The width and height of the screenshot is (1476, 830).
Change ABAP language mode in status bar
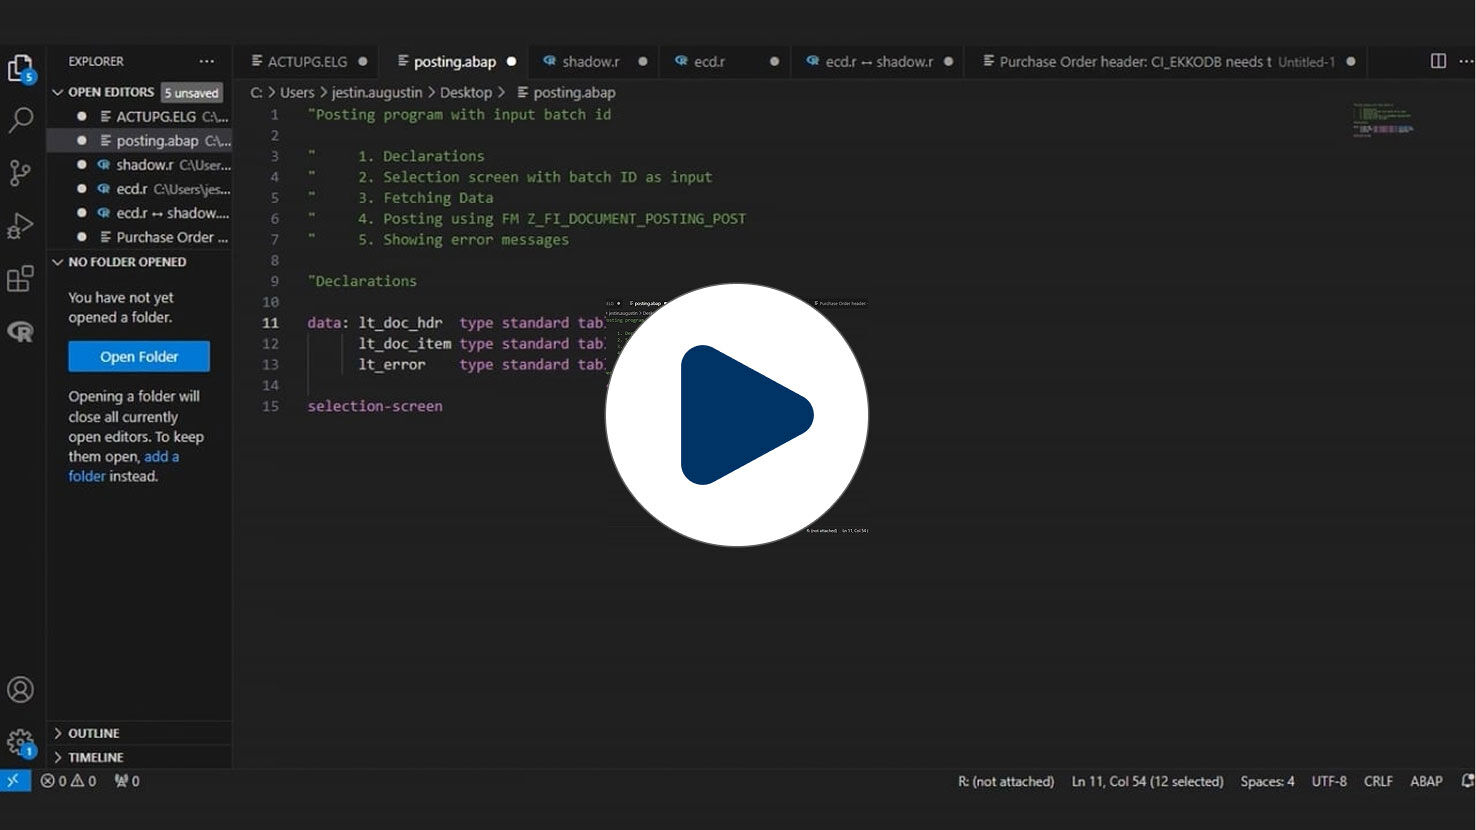tap(1426, 781)
